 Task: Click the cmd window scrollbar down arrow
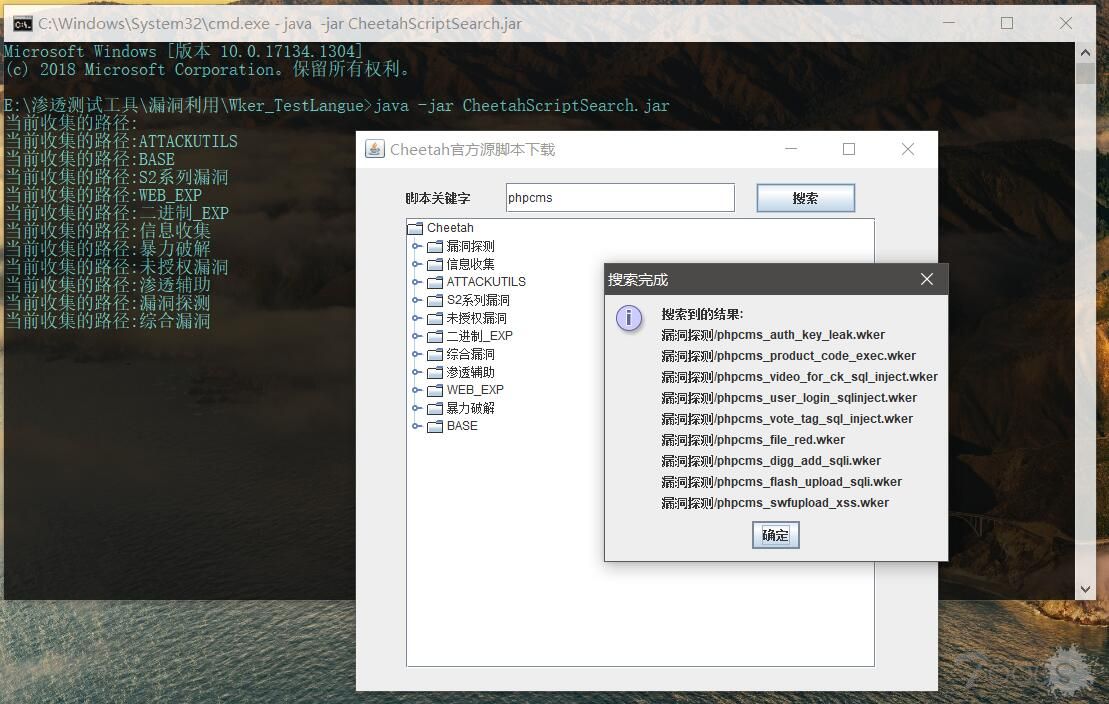[x=1085, y=589]
